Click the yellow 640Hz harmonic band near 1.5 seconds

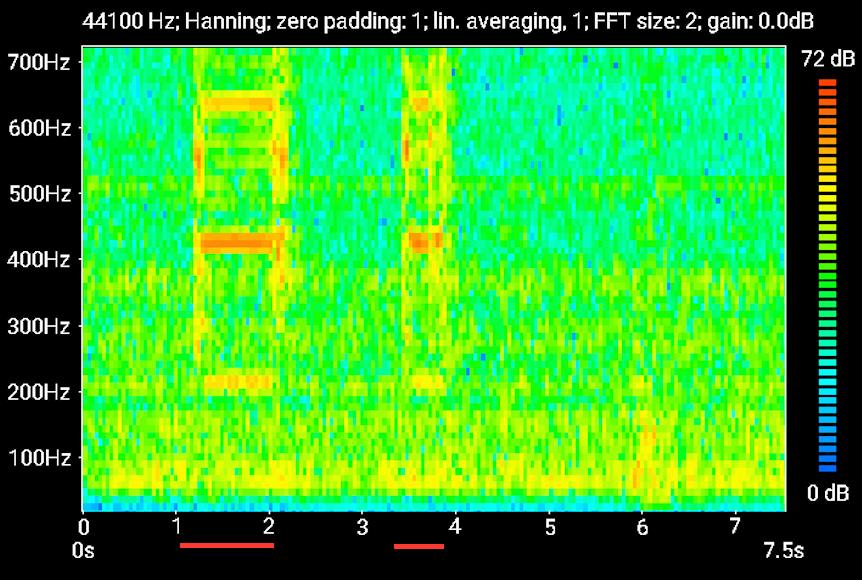pos(239,103)
